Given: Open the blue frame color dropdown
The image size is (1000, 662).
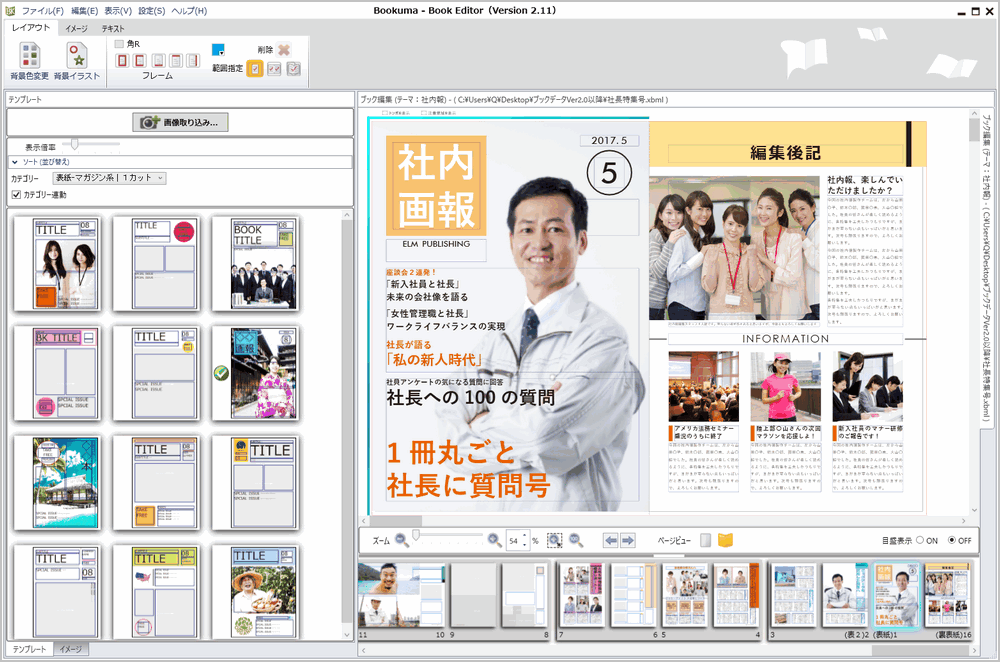Looking at the screenshot, I should [x=219, y=49].
